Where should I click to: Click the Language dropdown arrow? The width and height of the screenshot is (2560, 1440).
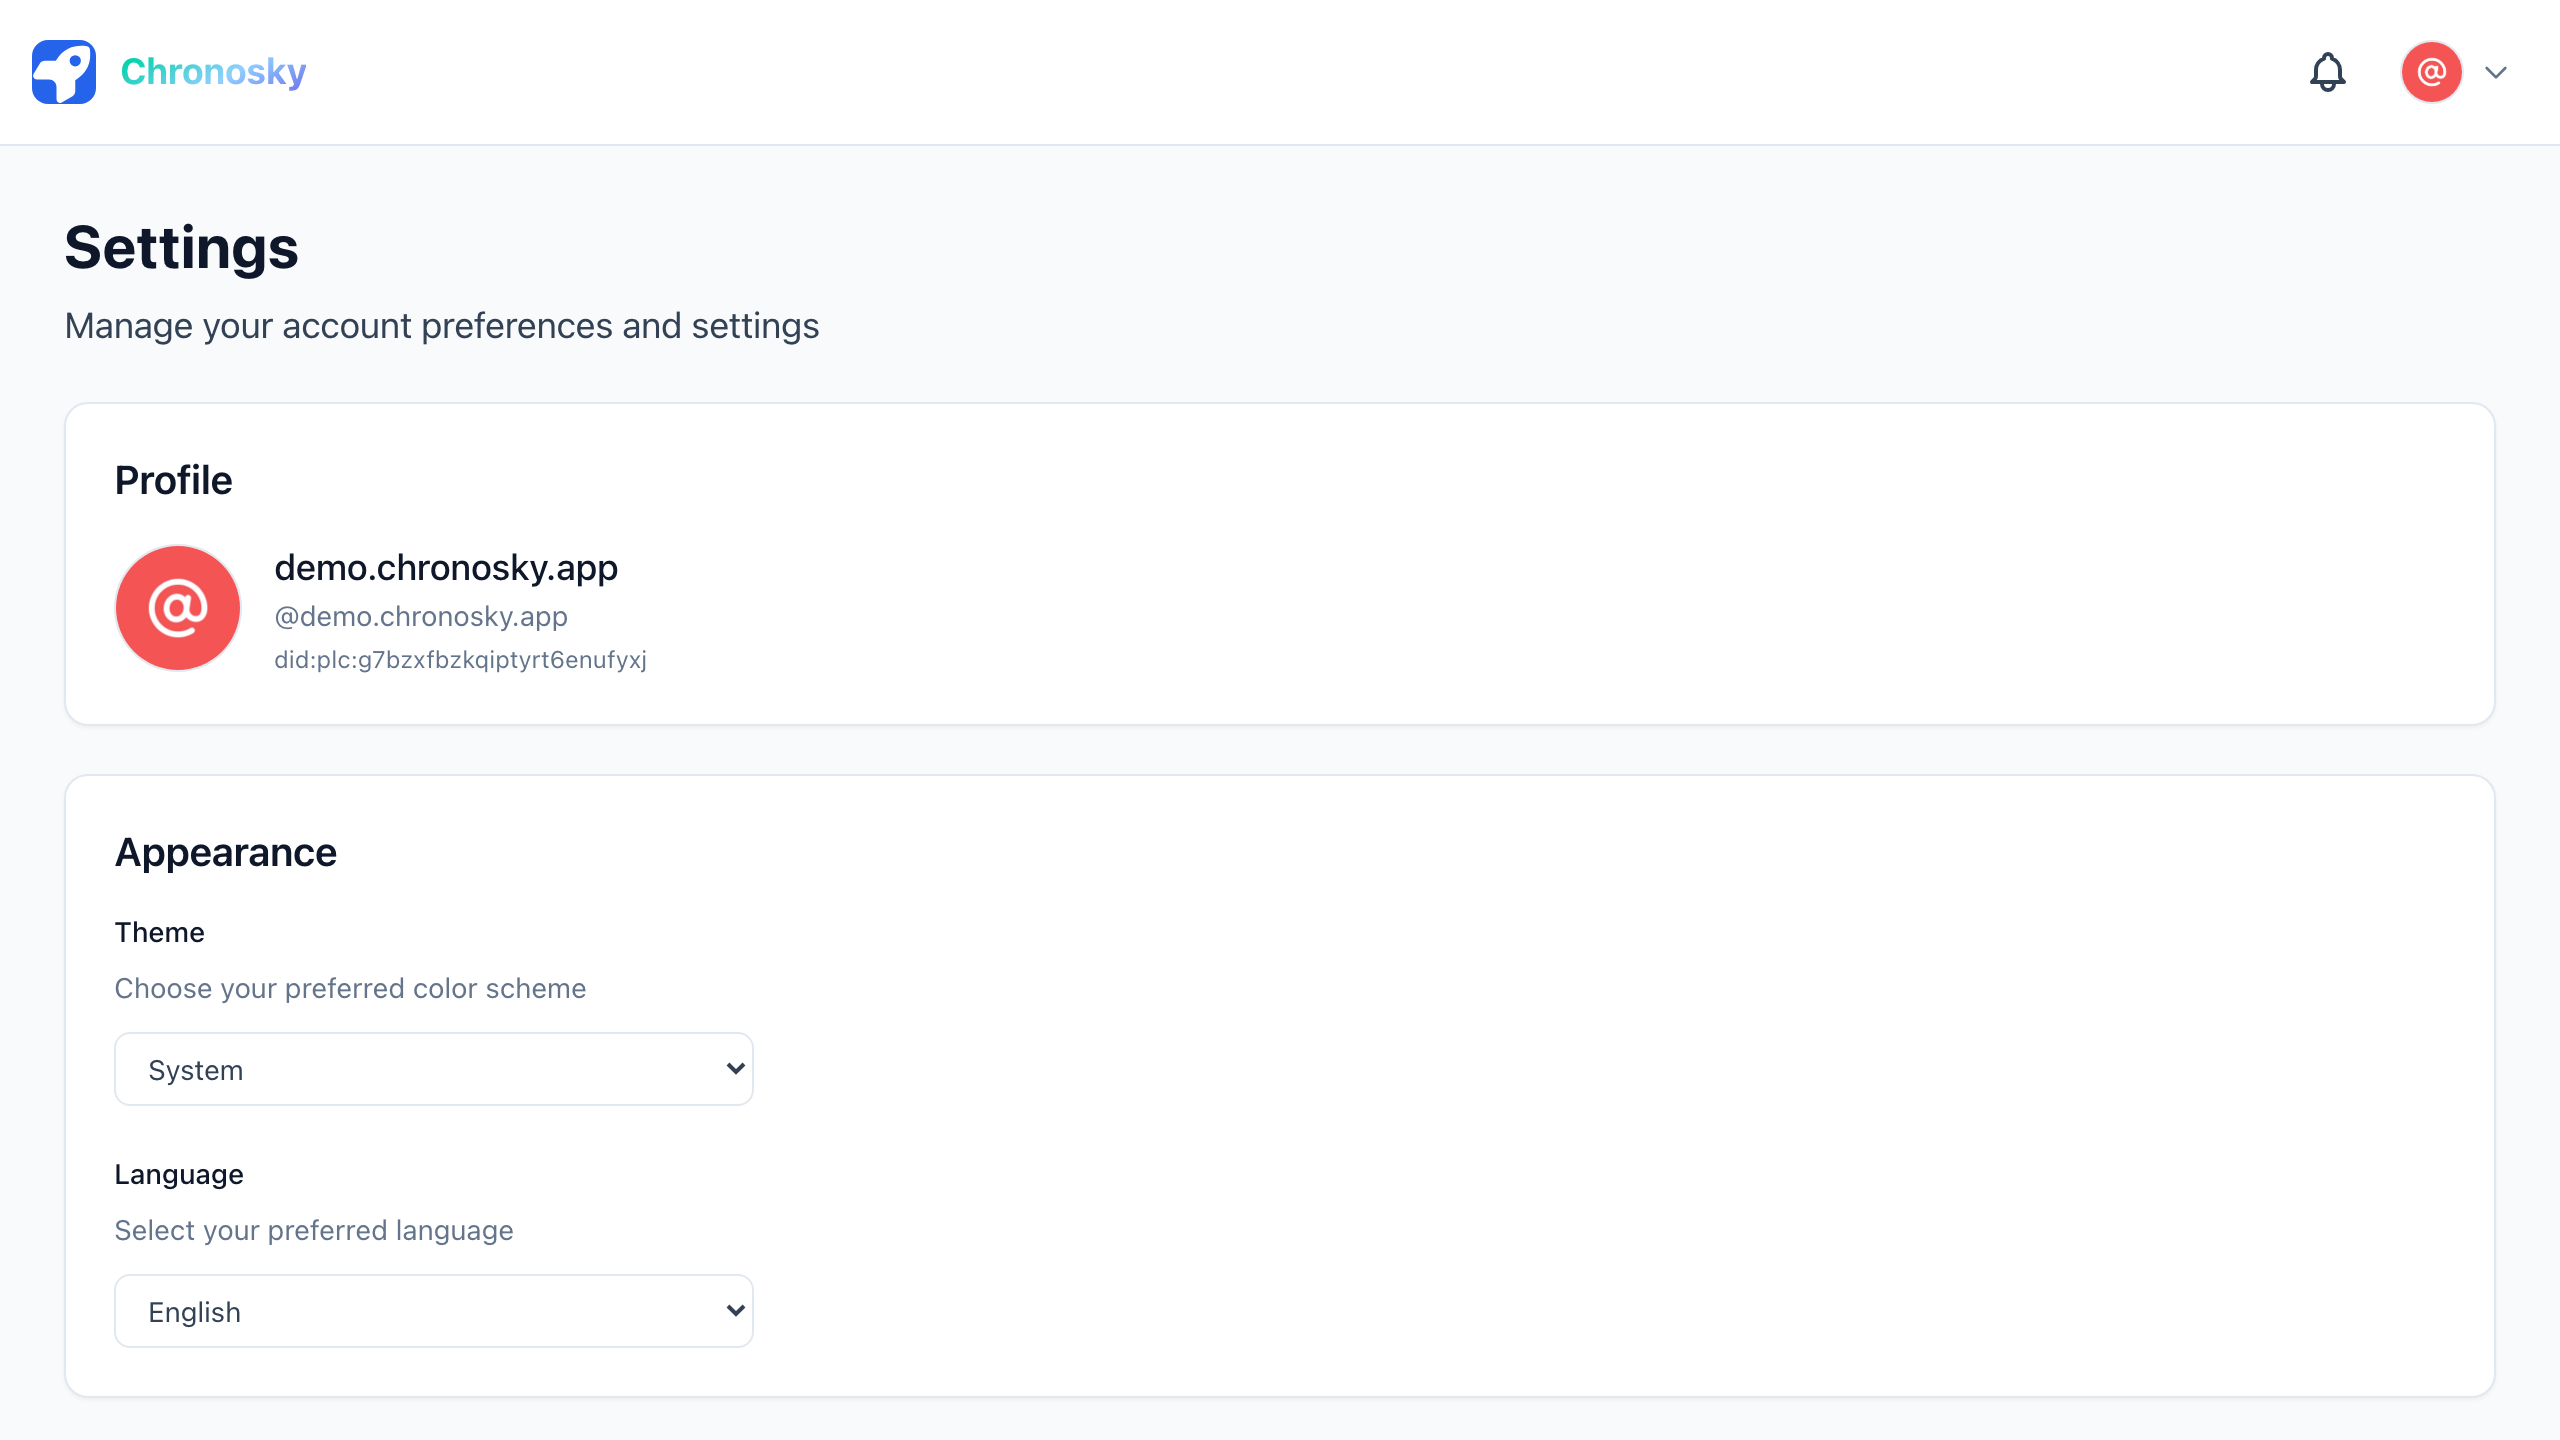click(735, 1311)
